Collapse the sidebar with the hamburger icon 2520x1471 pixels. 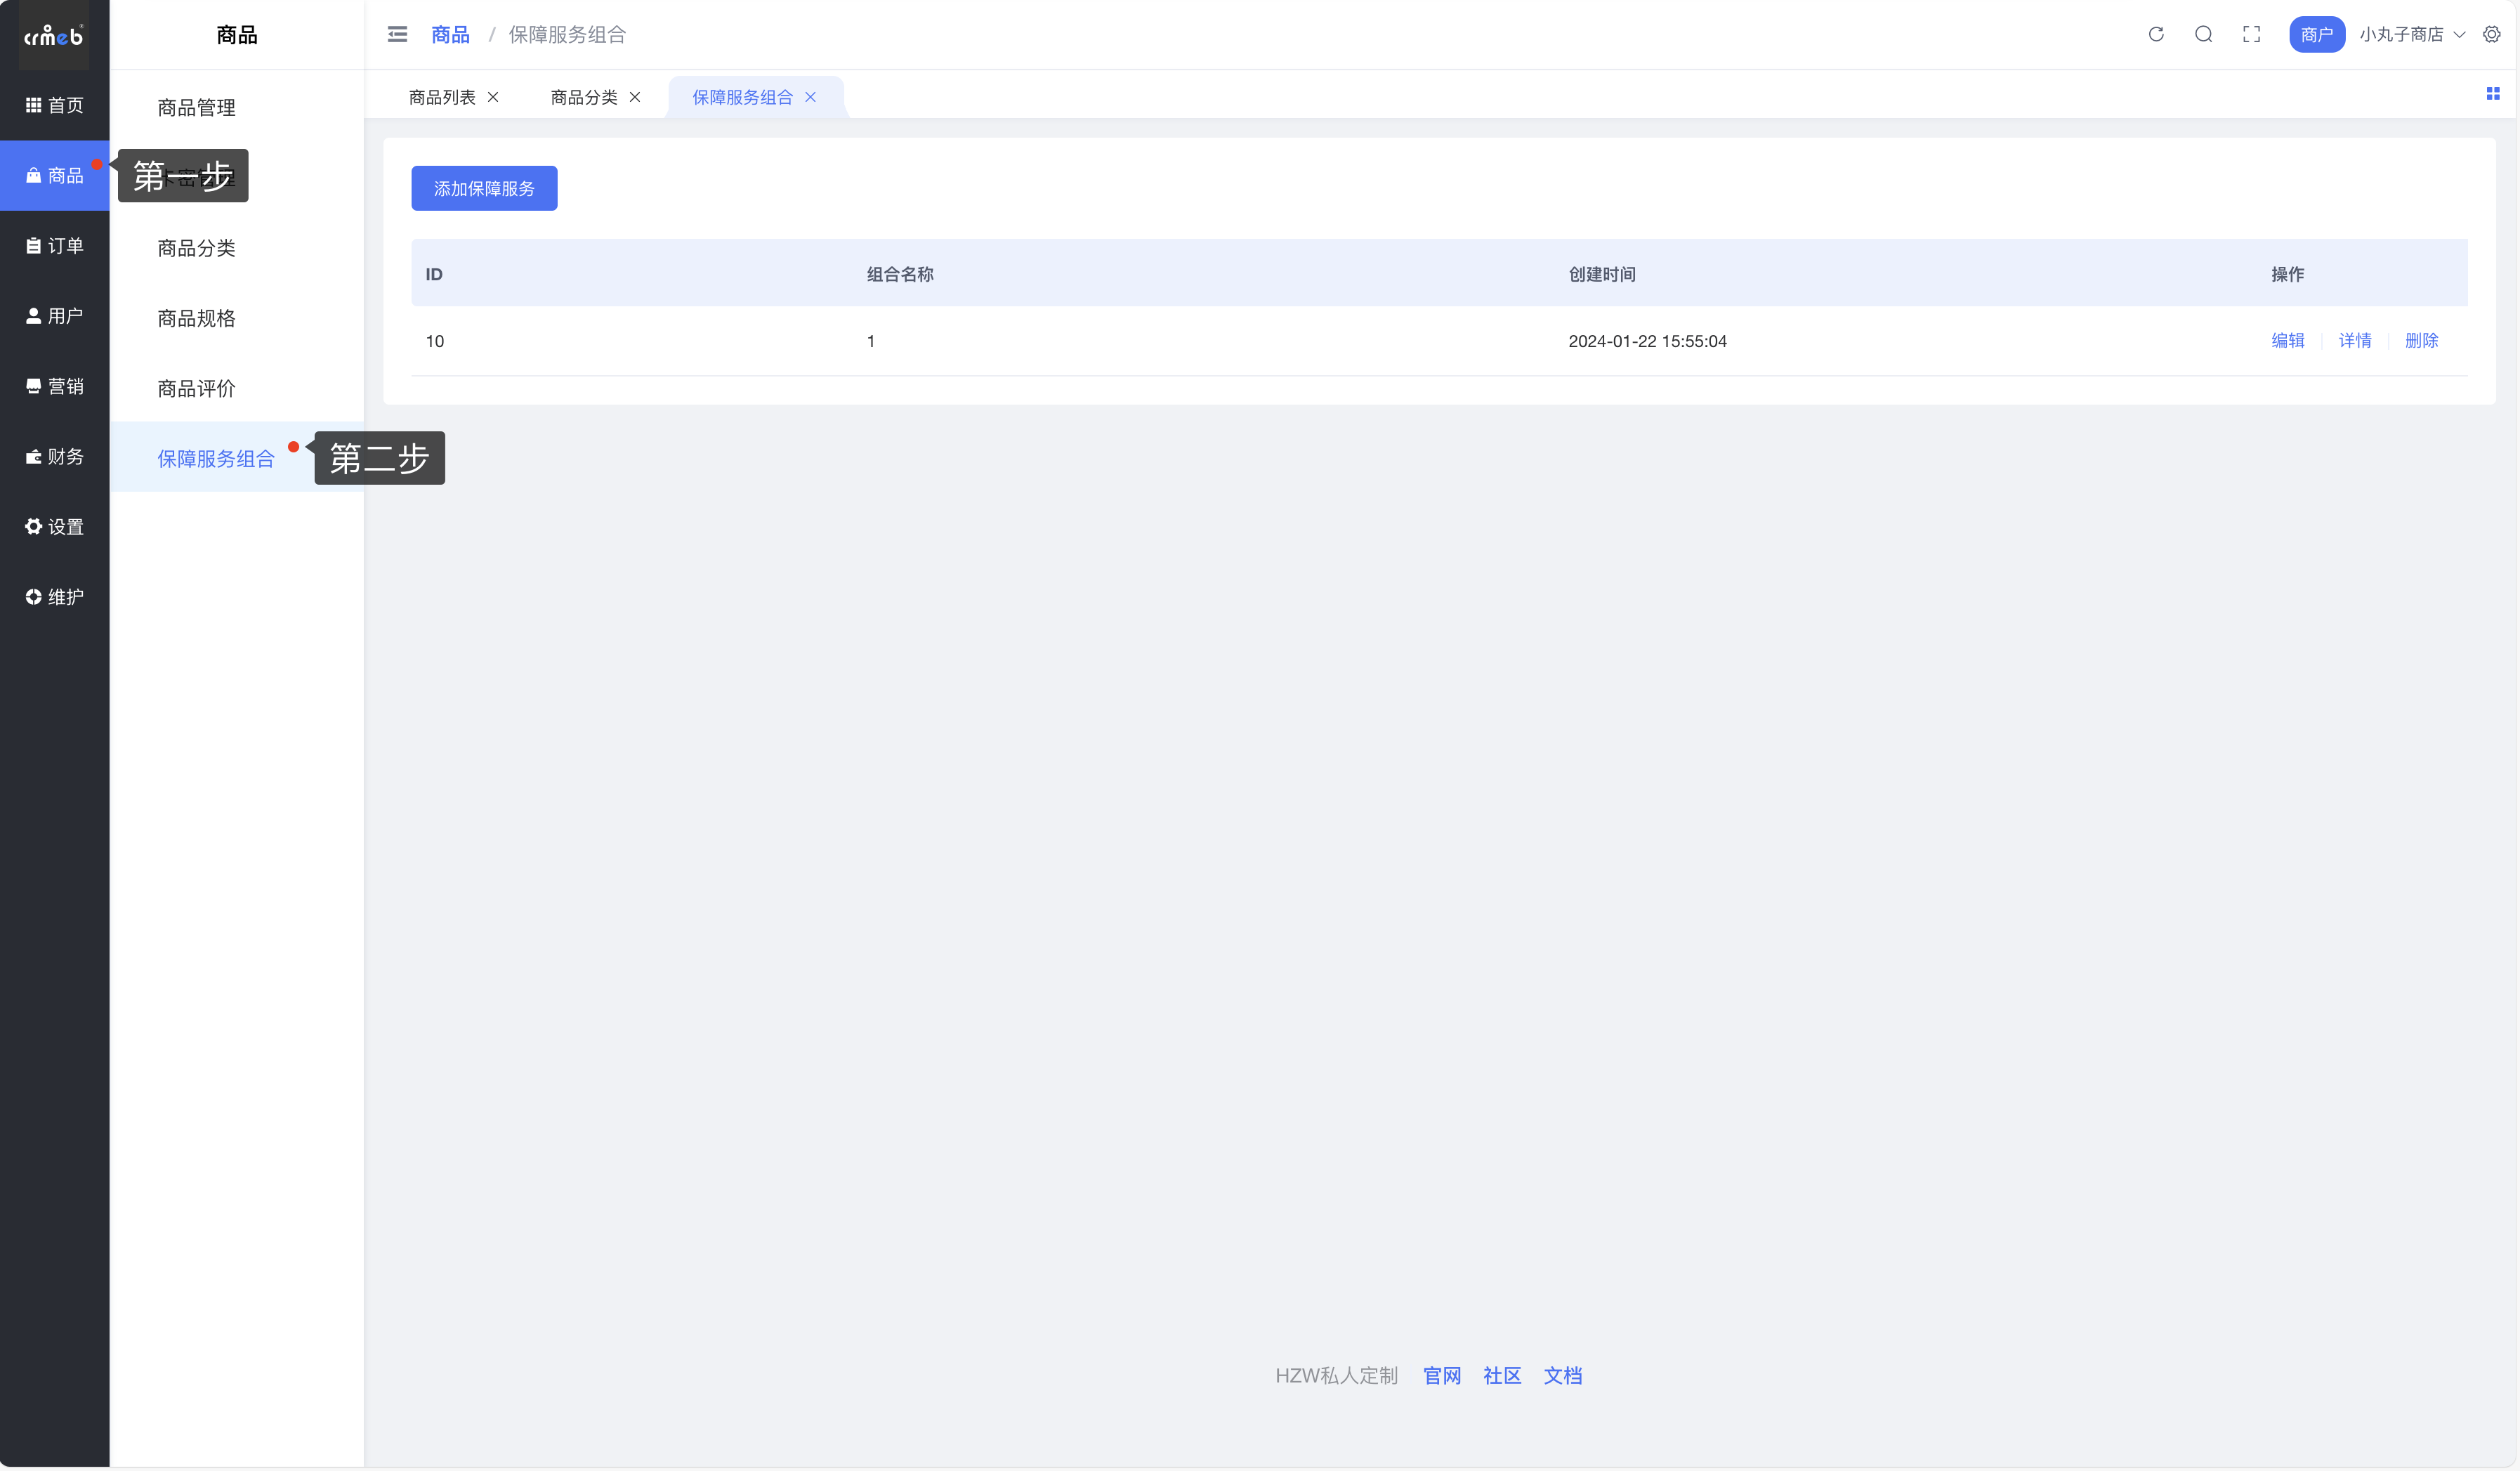pos(397,34)
